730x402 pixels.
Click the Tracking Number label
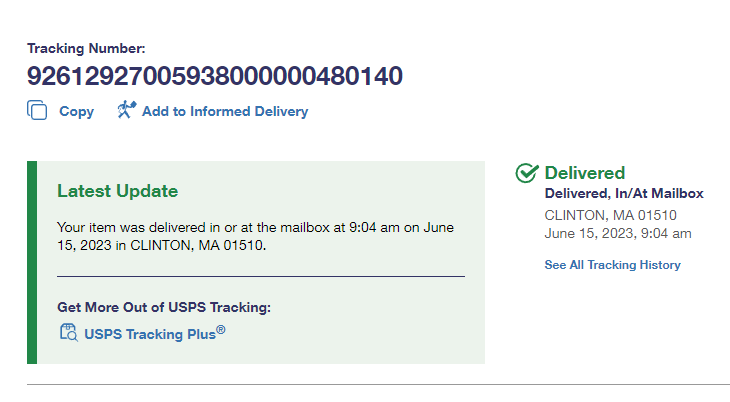click(x=86, y=48)
